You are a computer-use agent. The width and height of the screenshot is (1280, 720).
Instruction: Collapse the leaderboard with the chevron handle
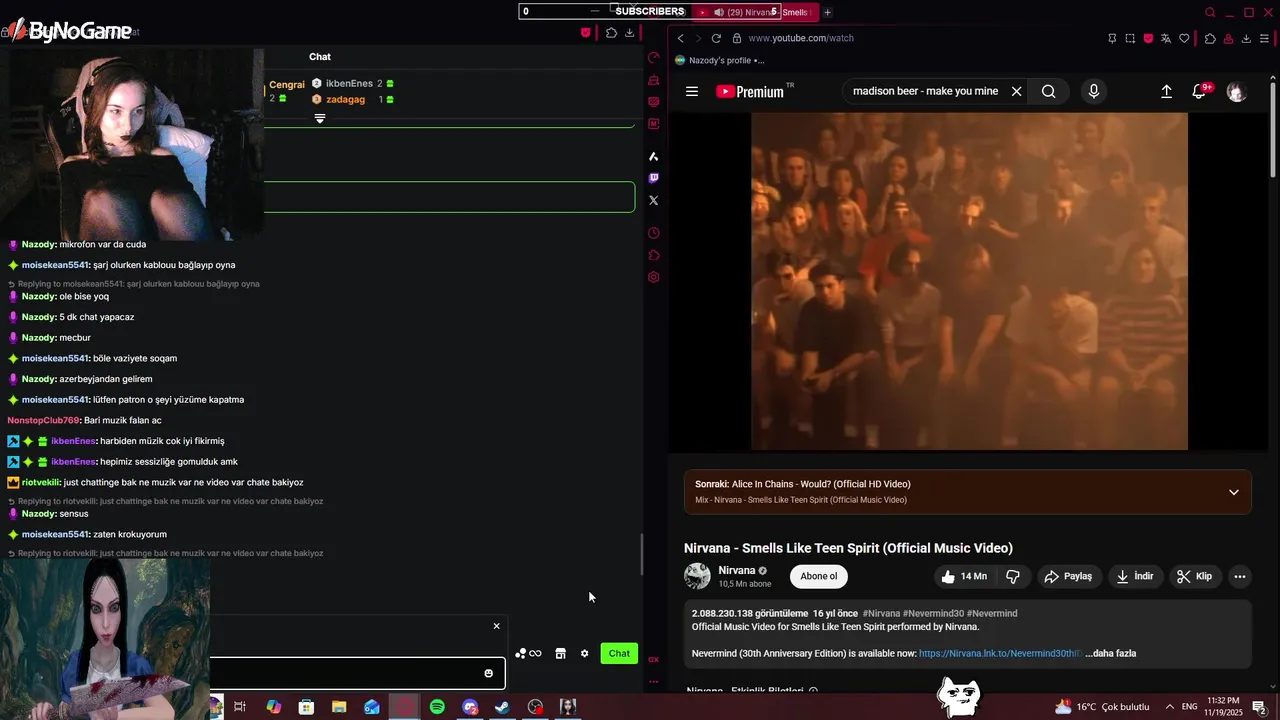click(x=320, y=118)
